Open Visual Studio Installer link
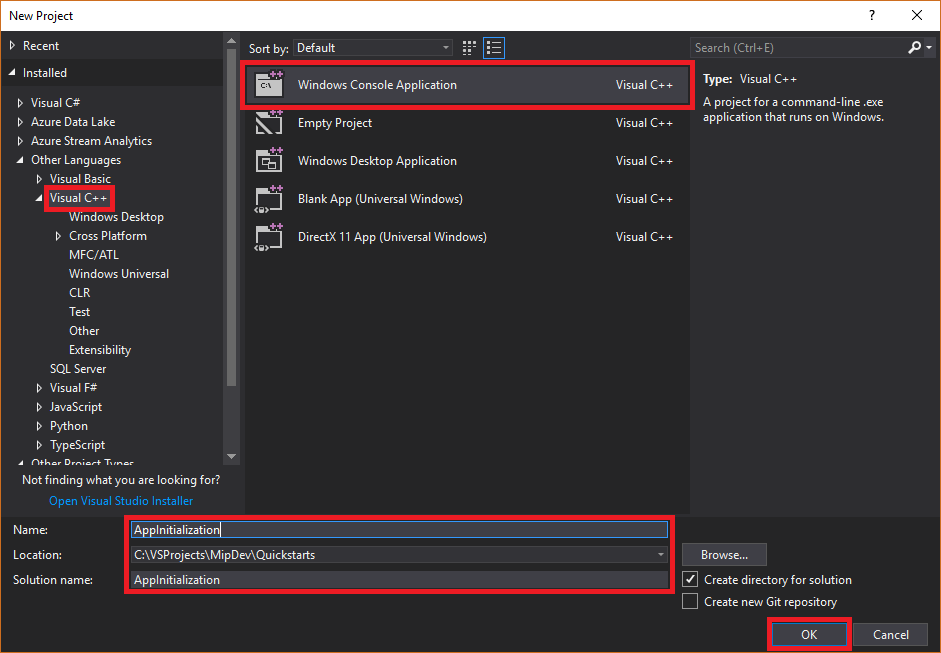941x653 pixels. (120, 500)
